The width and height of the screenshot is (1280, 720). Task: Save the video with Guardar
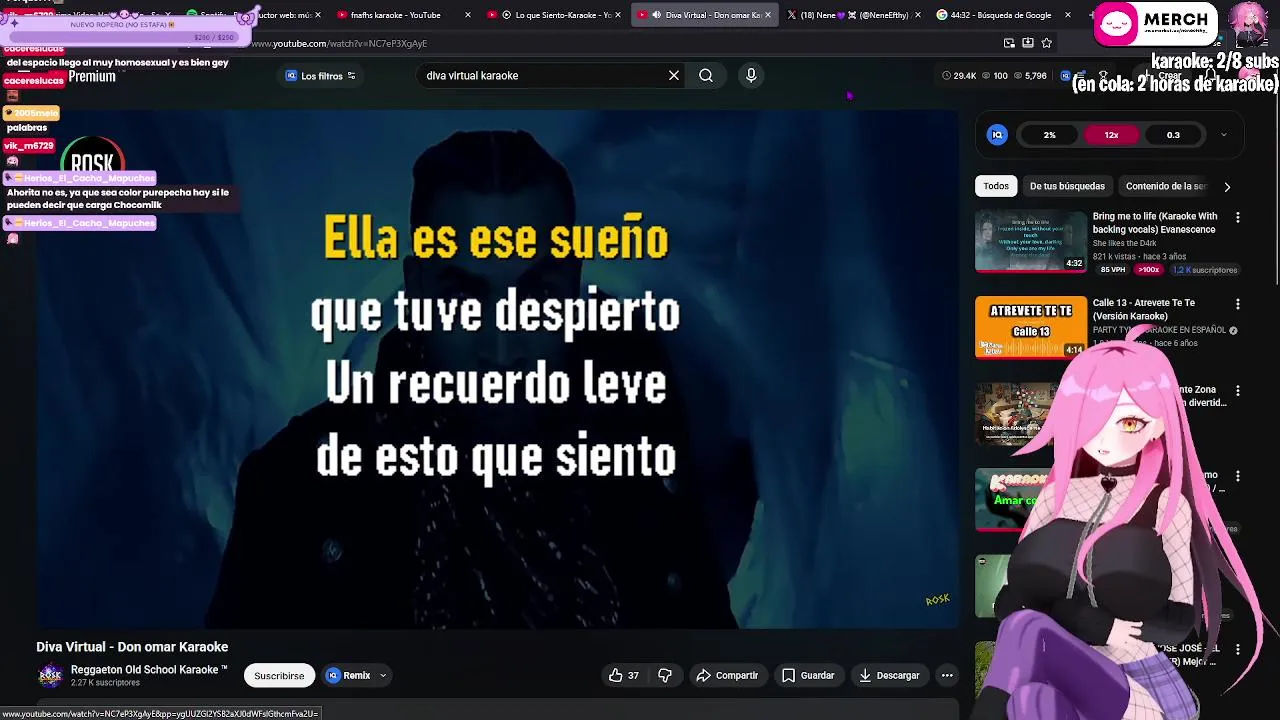click(808, 676)
